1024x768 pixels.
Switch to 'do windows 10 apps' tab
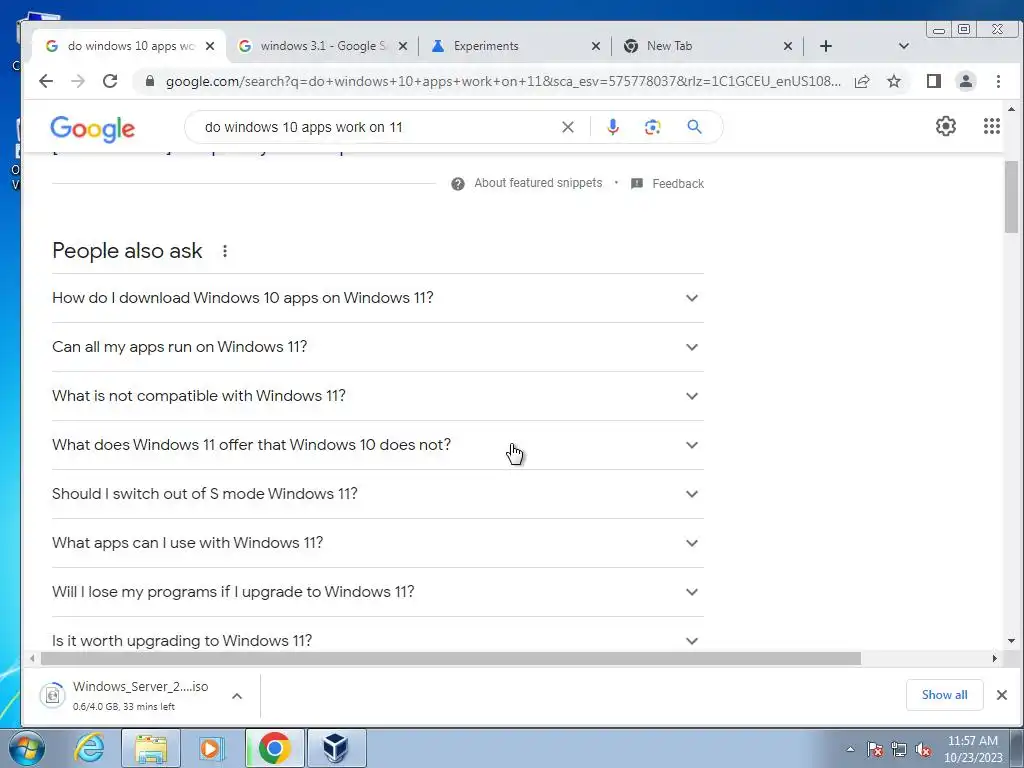127,46
